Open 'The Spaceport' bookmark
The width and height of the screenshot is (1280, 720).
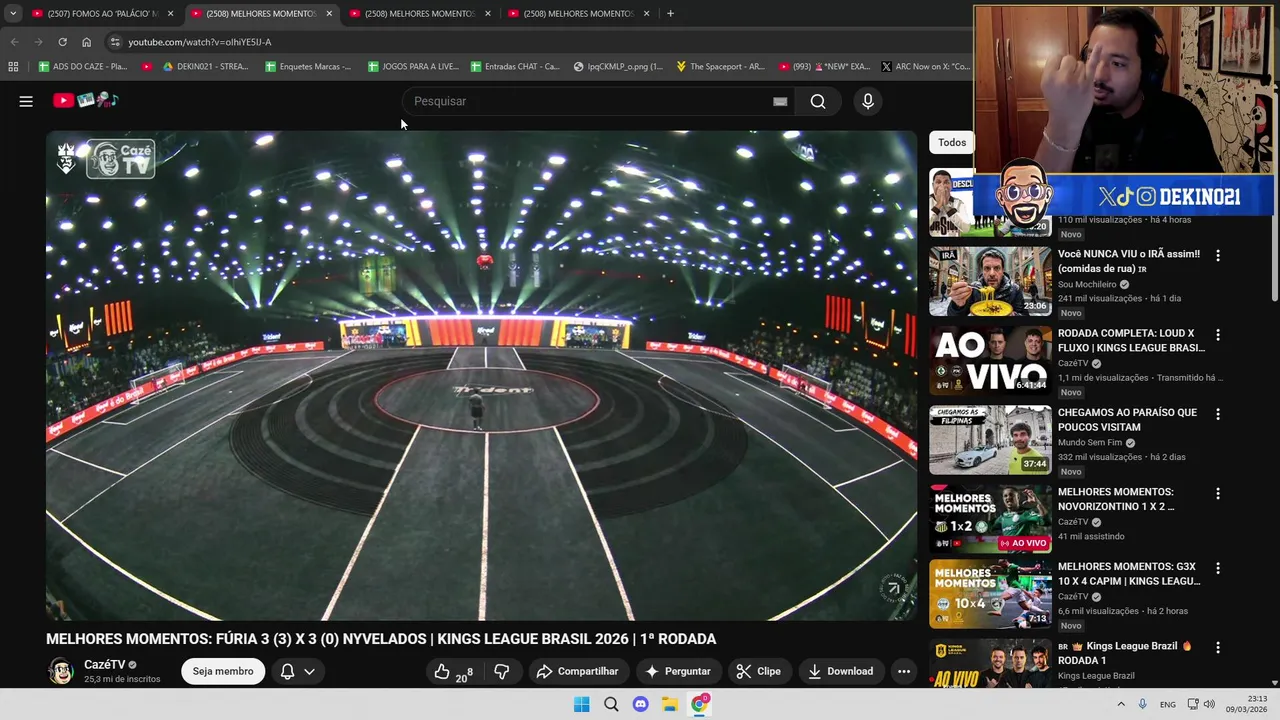pyautogui.click(x=720, y=67)
